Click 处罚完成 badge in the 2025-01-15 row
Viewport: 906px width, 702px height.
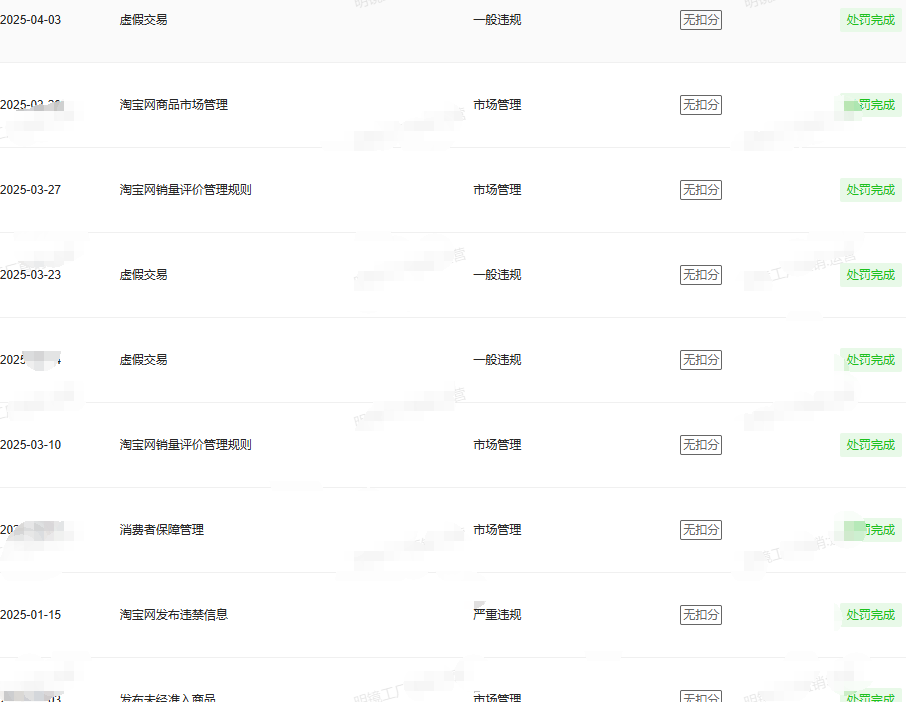[x=870, y=615]
